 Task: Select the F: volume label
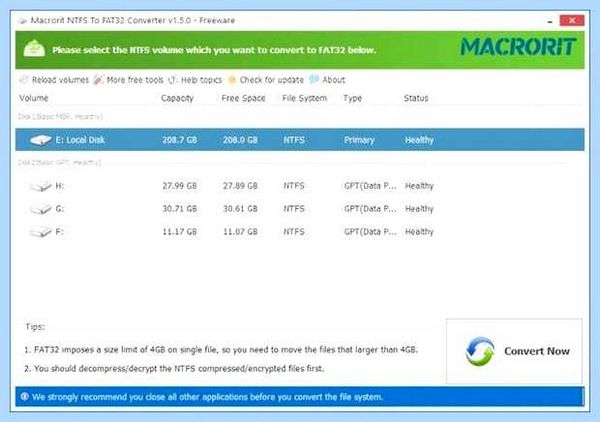click(x=60, y=232)
